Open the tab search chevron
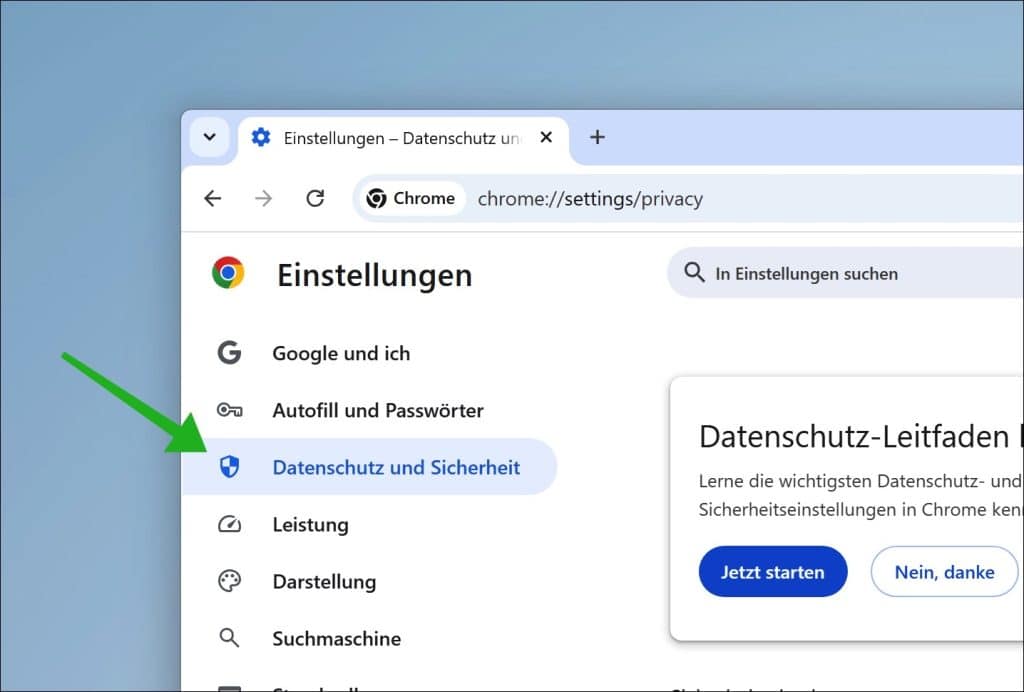 (x=209, y=137)
